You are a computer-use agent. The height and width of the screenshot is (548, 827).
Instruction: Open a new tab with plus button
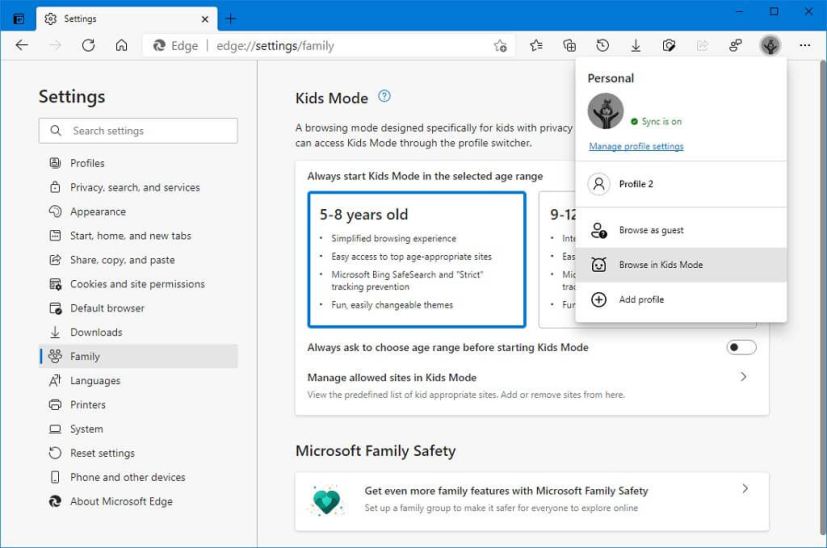230,19
